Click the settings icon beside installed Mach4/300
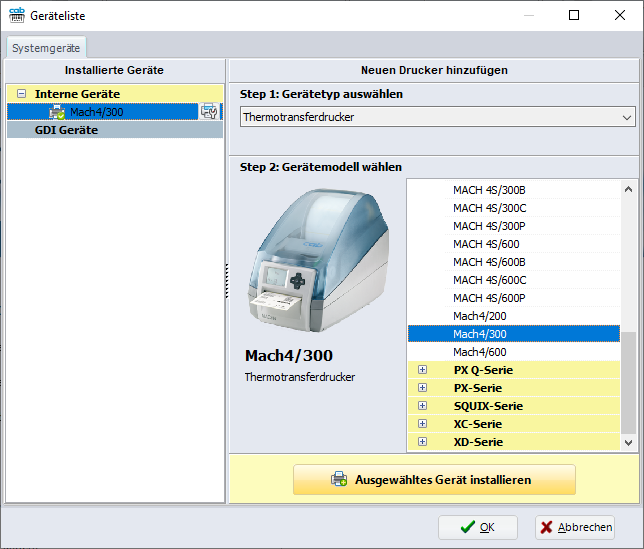This screenshot has height=549, width=644. coord(209,112)
